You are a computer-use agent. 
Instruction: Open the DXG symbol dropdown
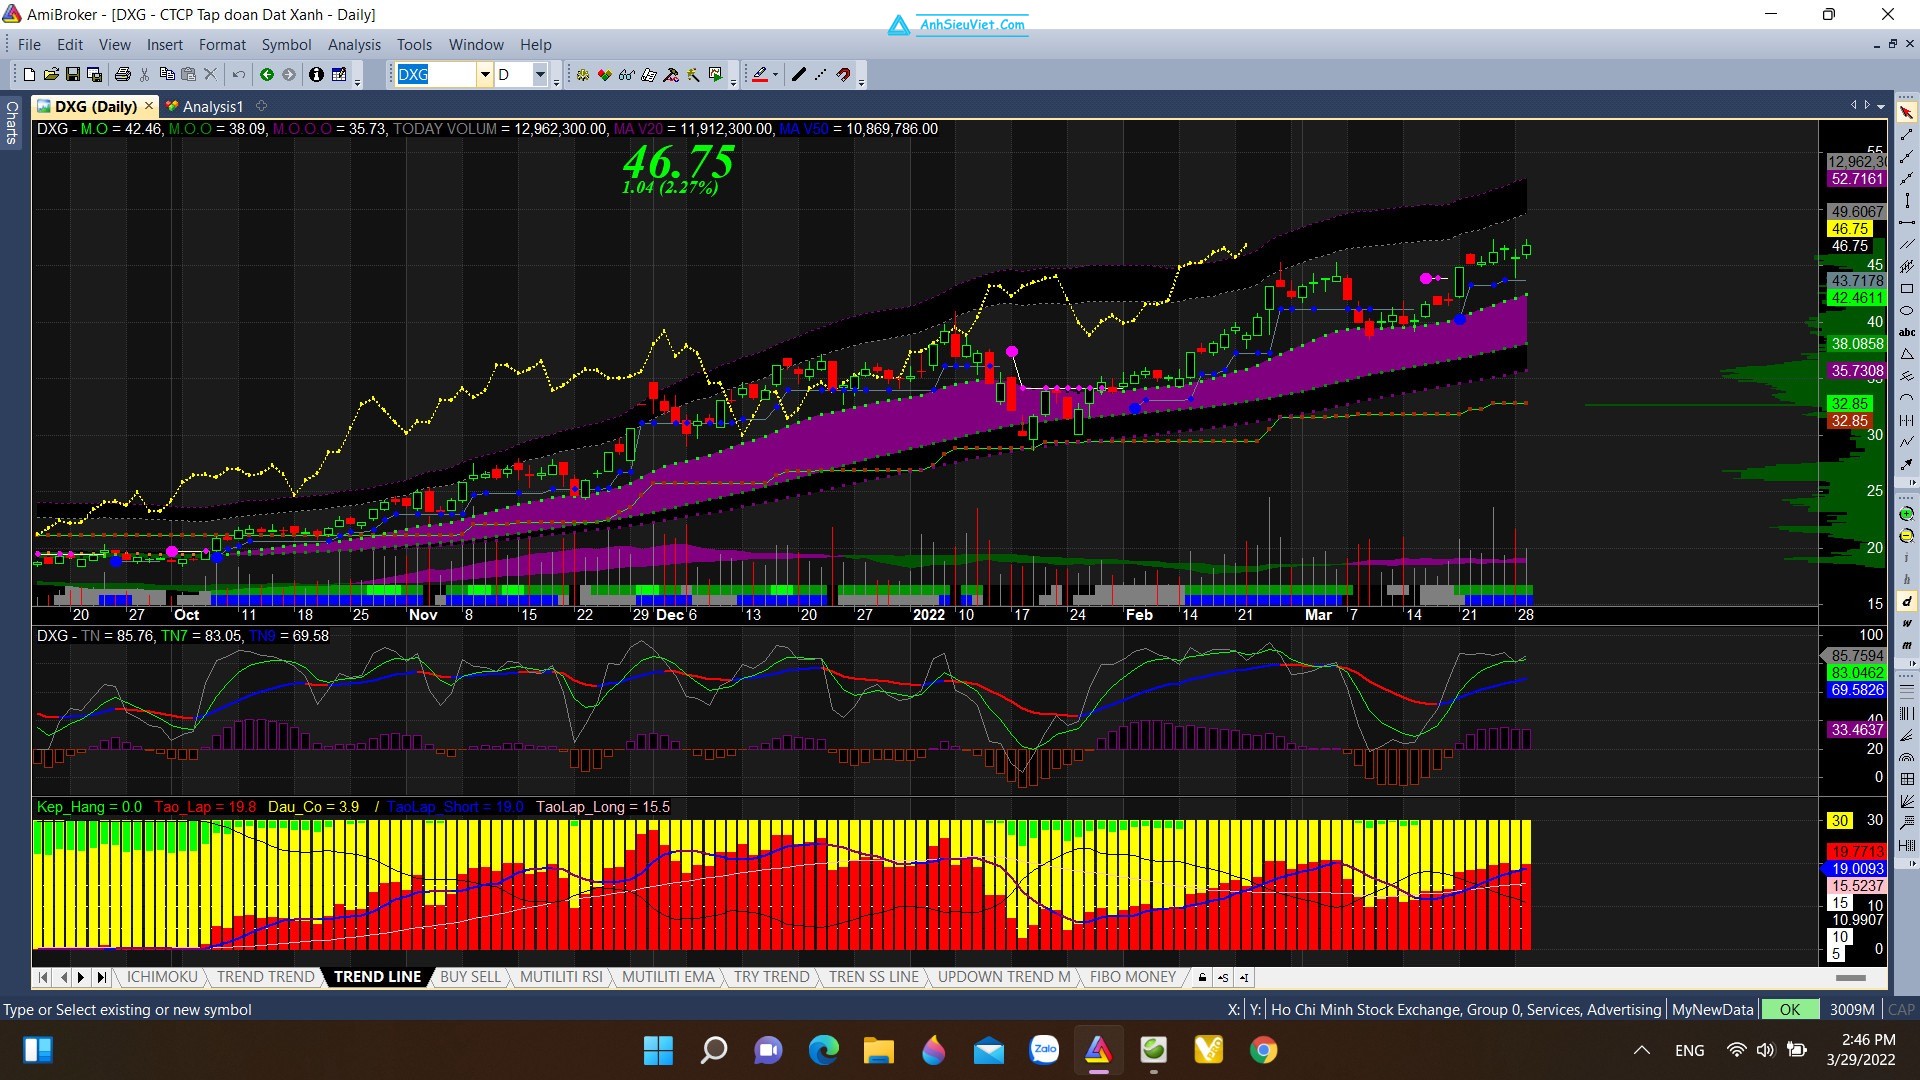pyautogui.click(x=485, y=75)
